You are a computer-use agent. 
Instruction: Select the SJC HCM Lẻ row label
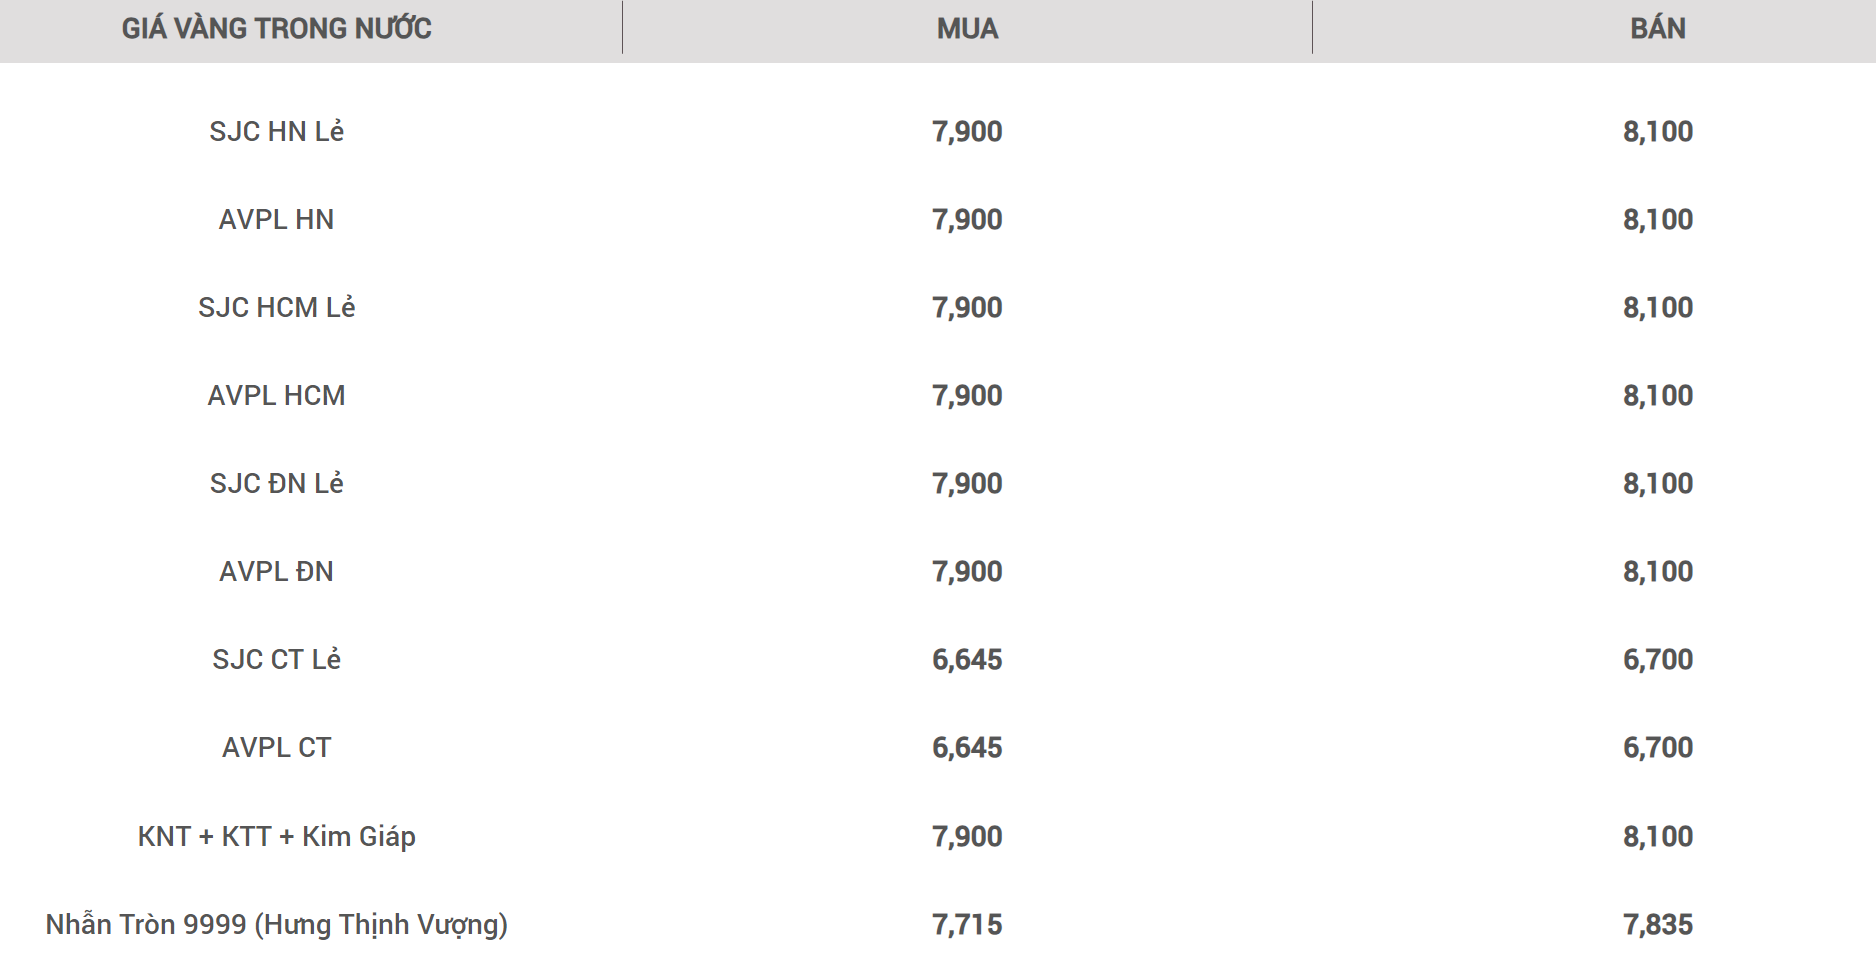click(277, 307)
